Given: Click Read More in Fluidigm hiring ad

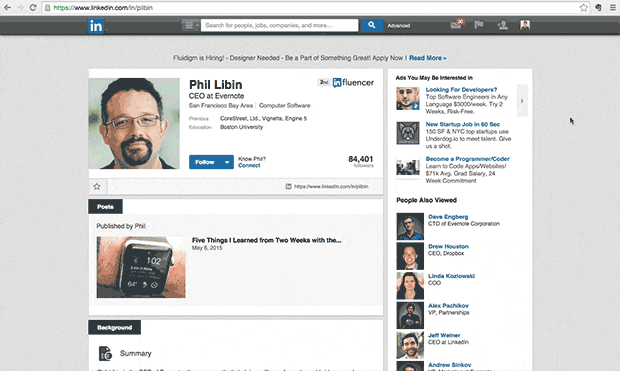Looking at the screenshot, I should click(427, 58).
